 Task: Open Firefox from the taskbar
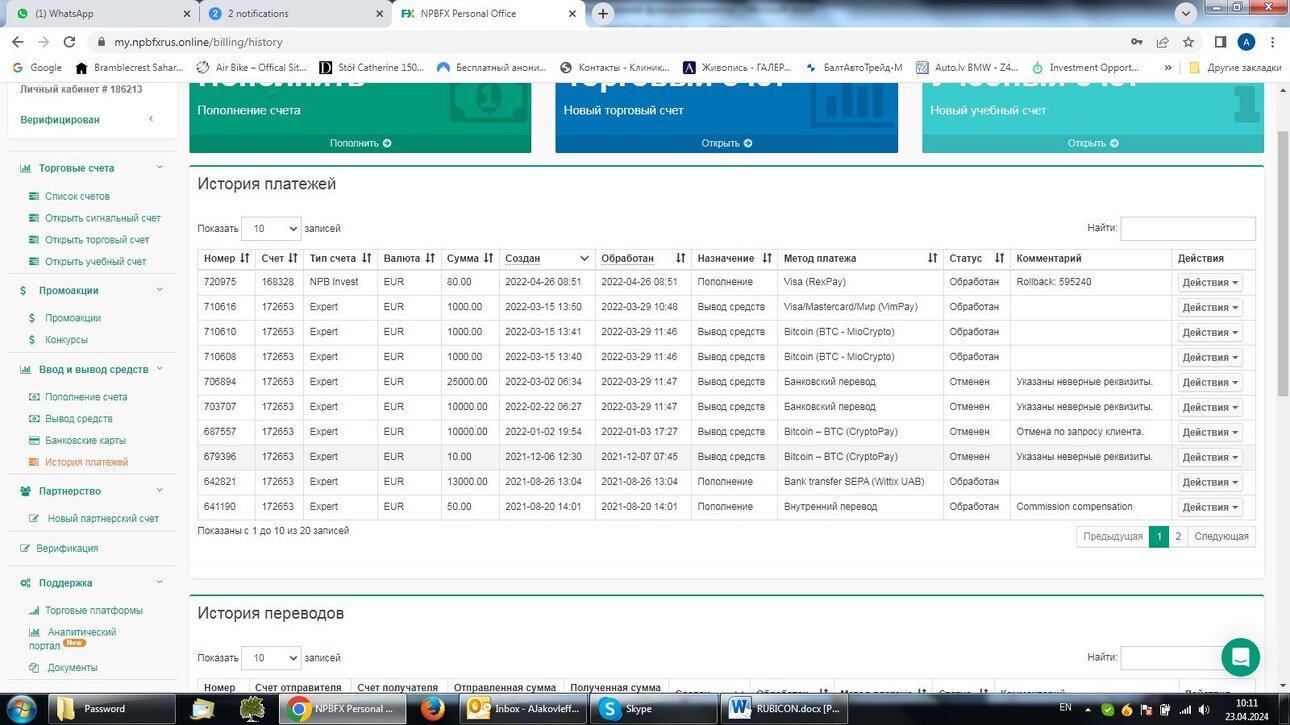tap(432, 709)
